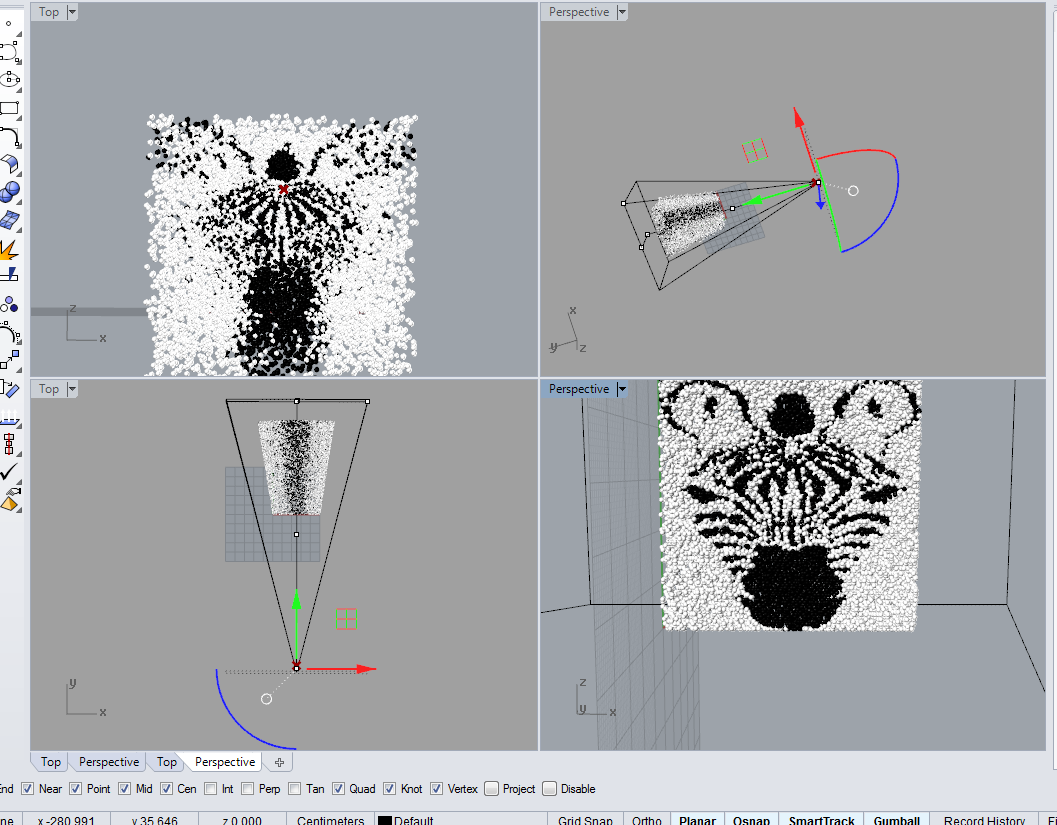The height and width of the screenshot is (825, 1057).
Task: Toggle Grid Snap in the status bar
Action: pos(585,820)
